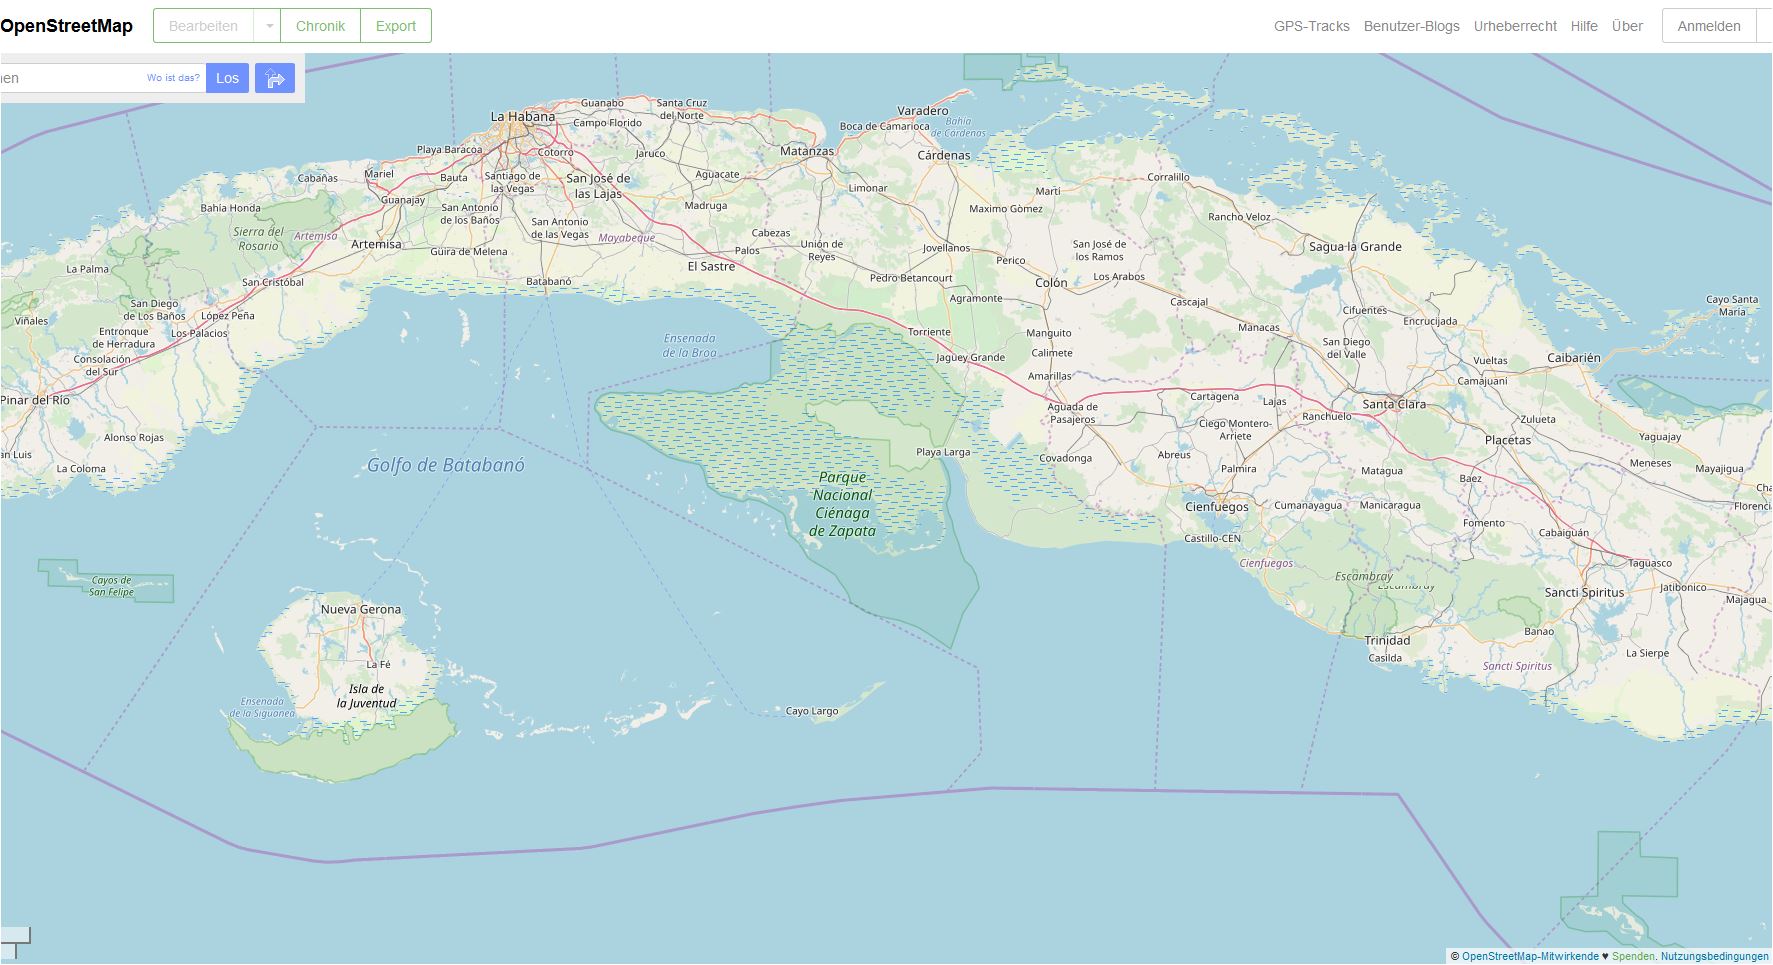
Task: Click the OpenStreetMap logo title
Action: click(66, 26)
